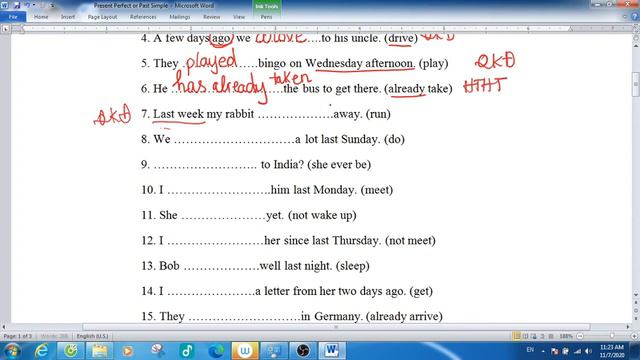Viewport: 640px width, 360px height.
Task: Switch to Full Screen Reading view
Action: 525,336
